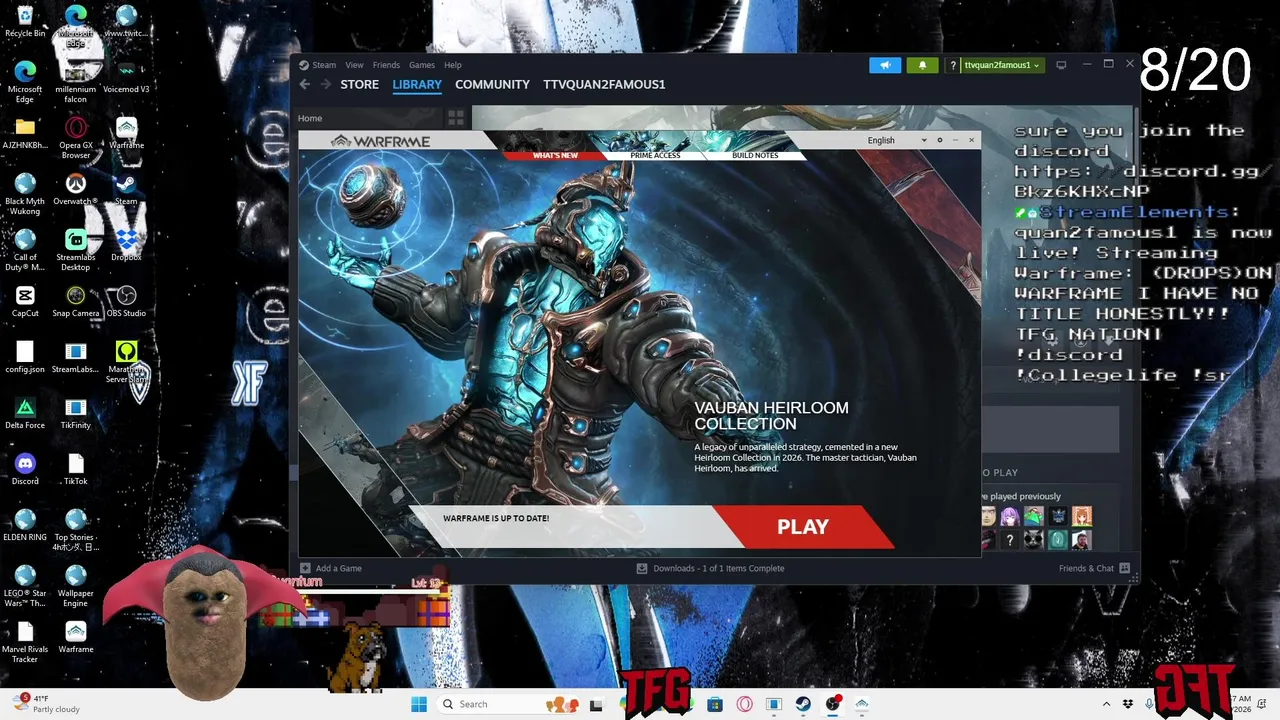Click the library grid view icon

pos(456,118)
